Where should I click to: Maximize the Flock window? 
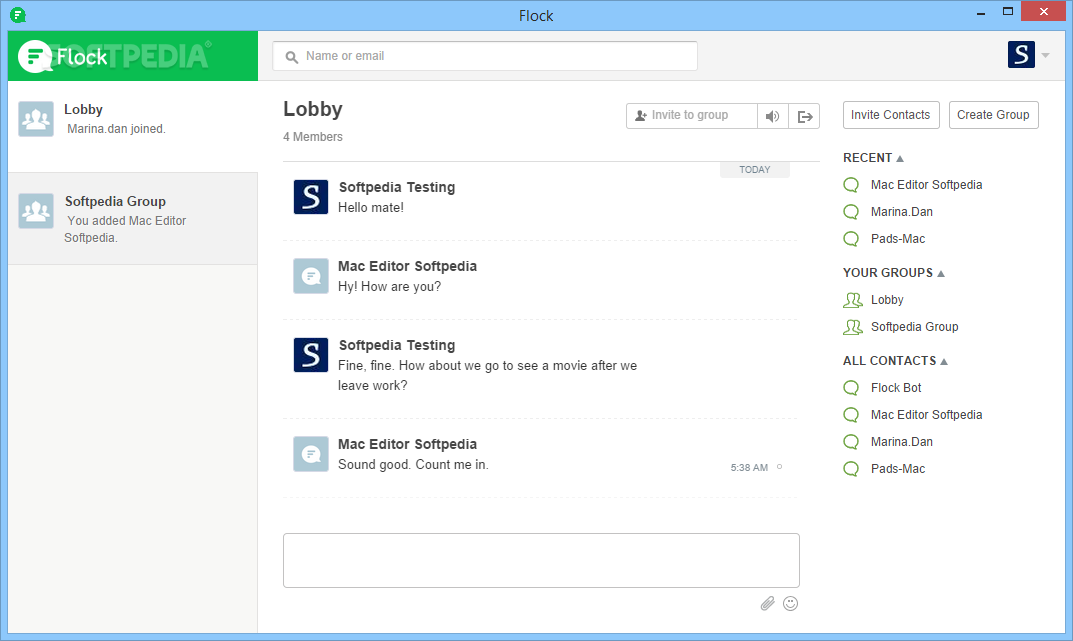click(x=1007, y=12)
